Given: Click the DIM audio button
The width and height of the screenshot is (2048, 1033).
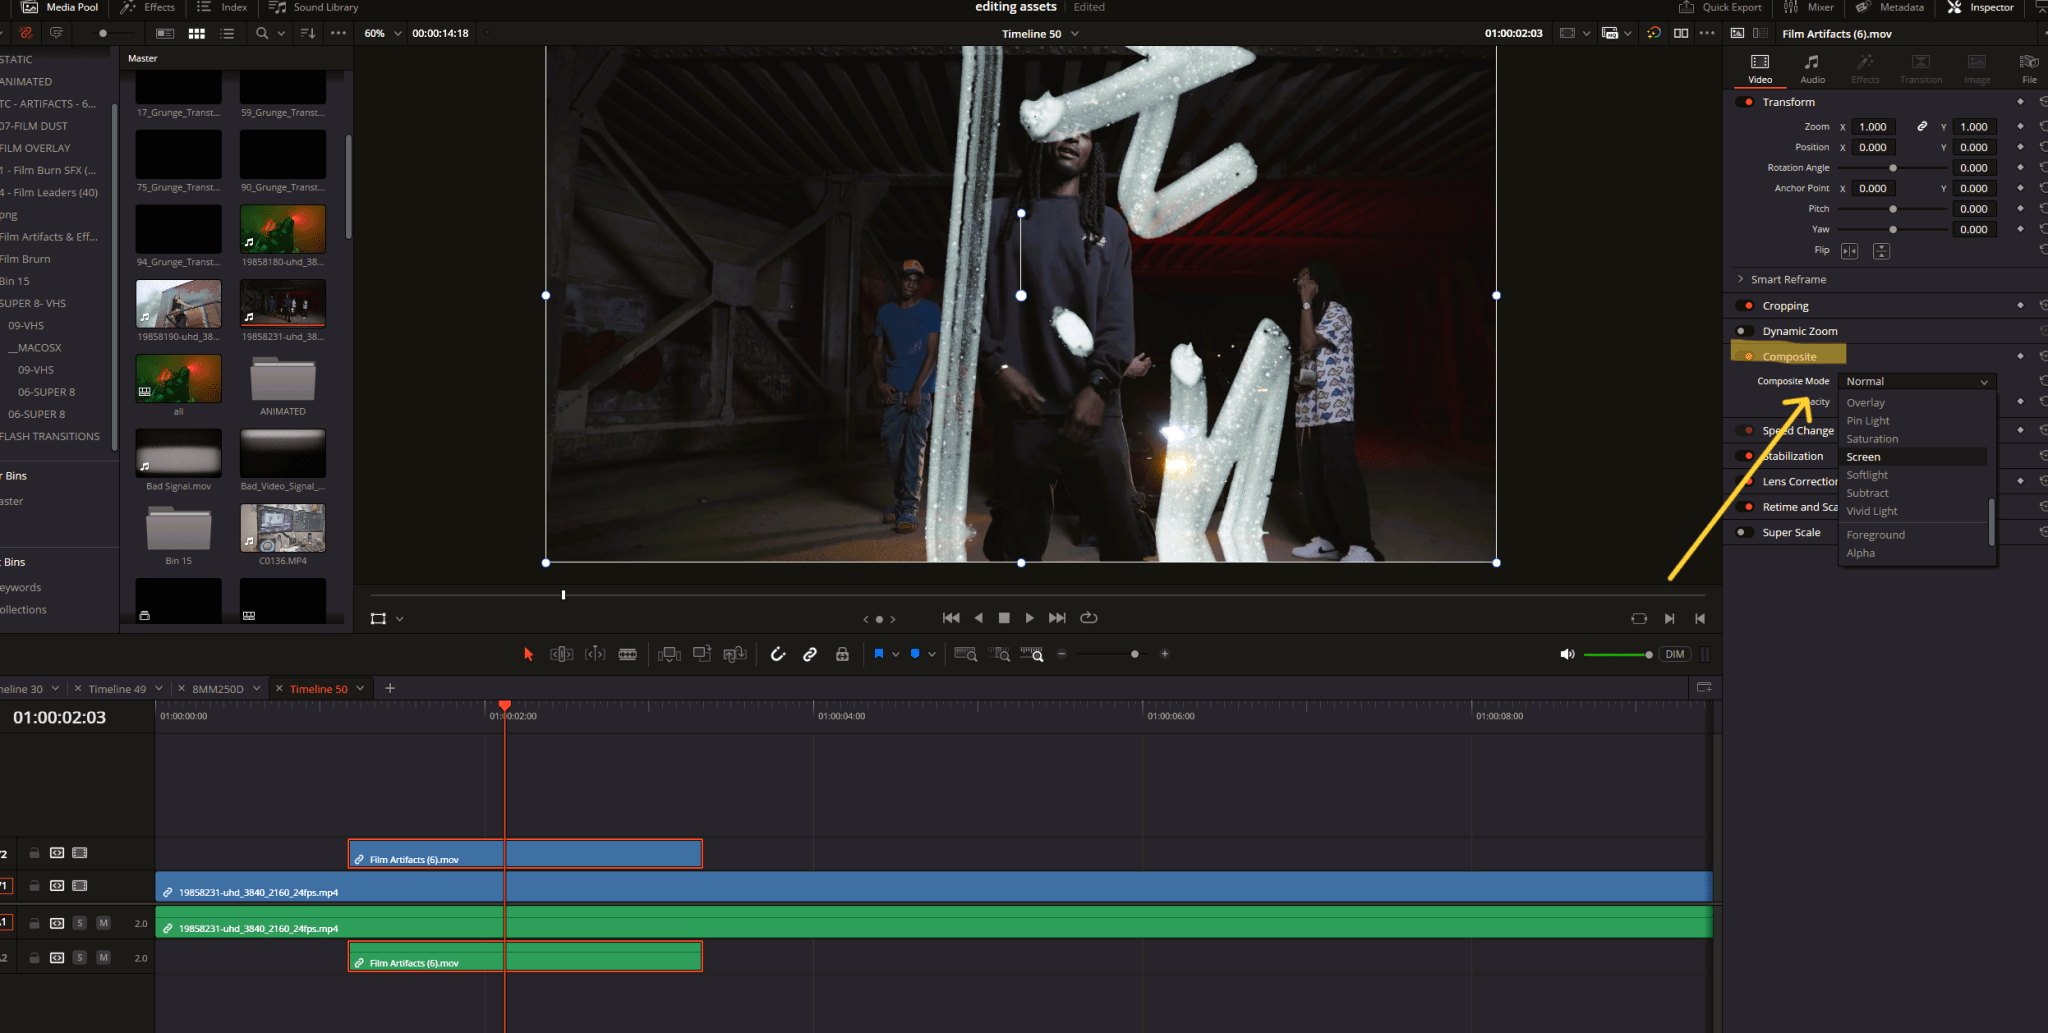Looking at the screenshot, I should point(1674,654).
